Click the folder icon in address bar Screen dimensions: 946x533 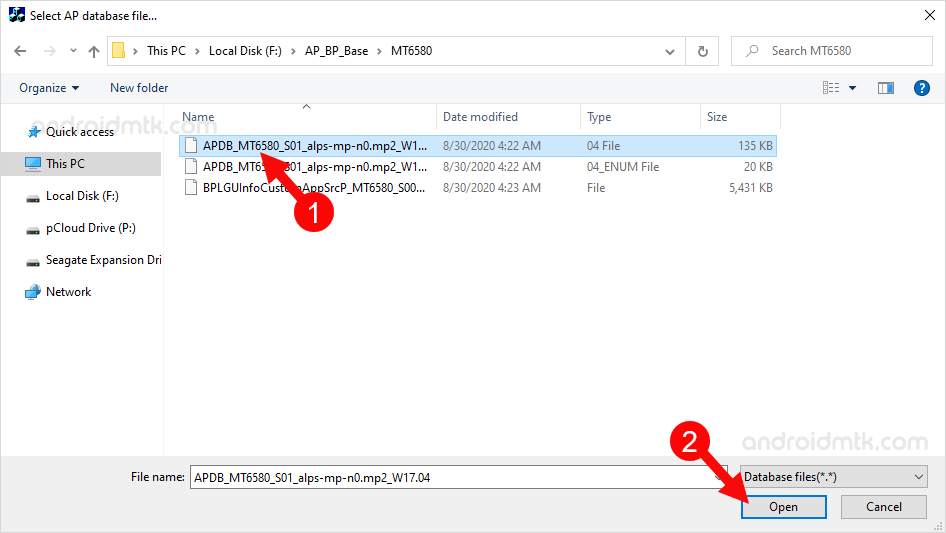(x=119, y=51)
